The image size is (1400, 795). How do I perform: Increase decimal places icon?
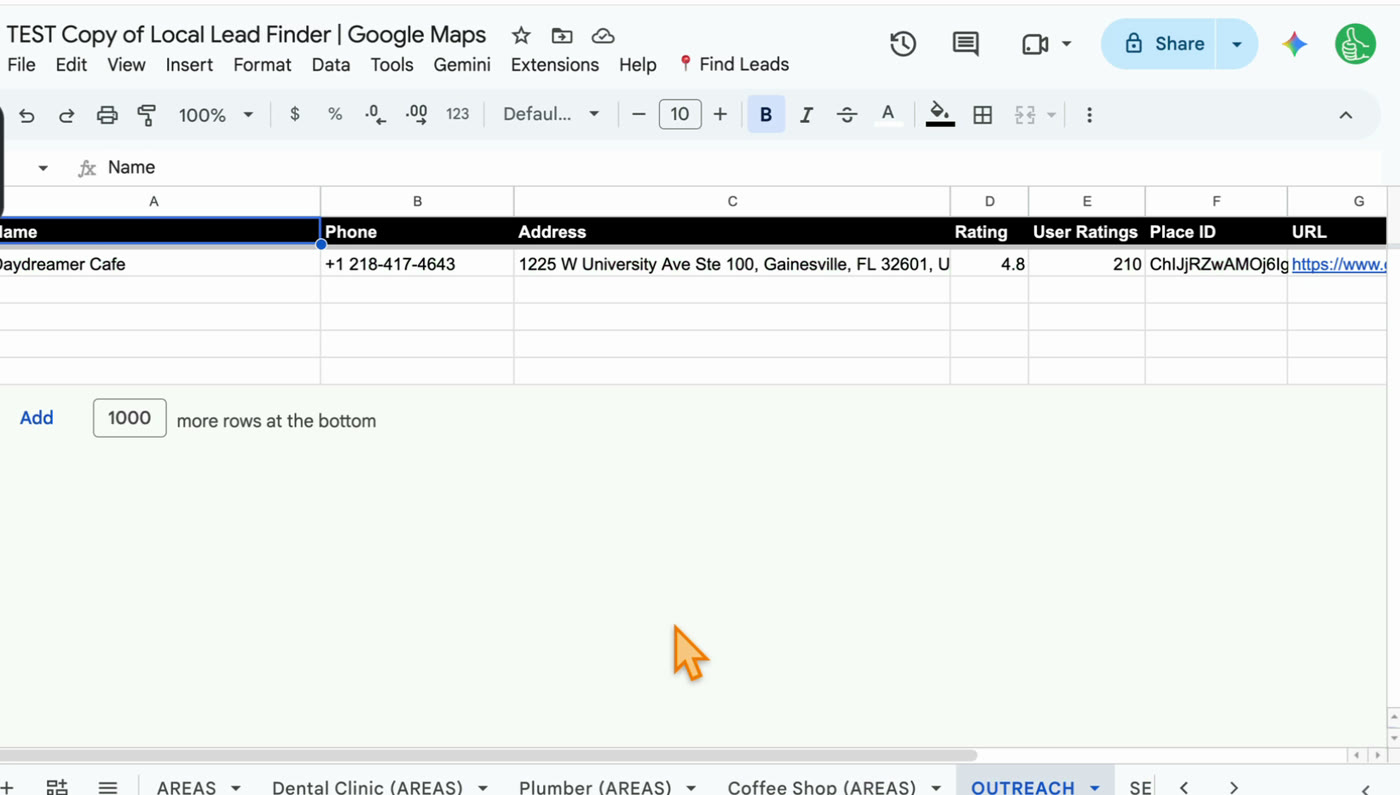tap(416, 115)
